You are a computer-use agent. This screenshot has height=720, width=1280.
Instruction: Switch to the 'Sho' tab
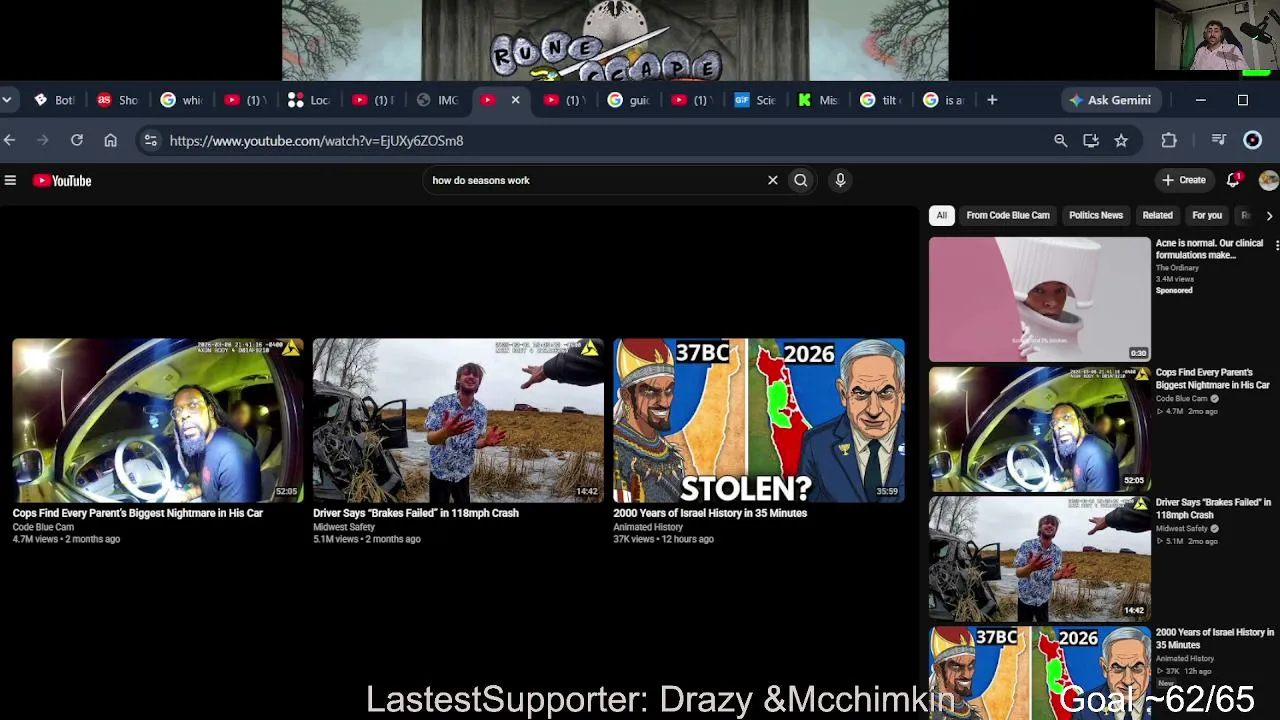point(118,100)
